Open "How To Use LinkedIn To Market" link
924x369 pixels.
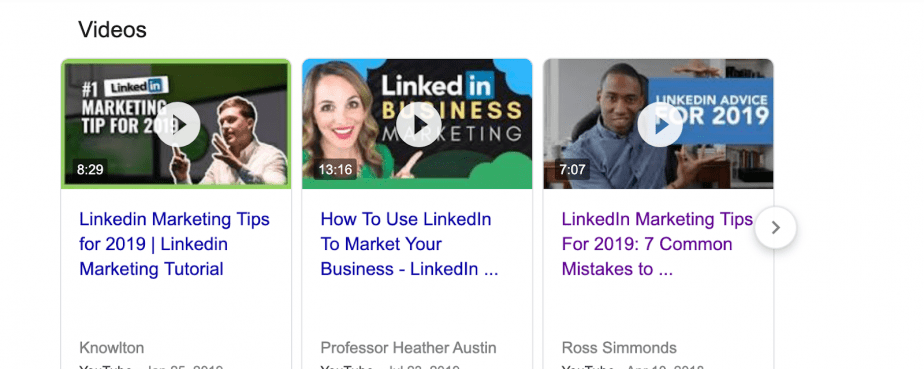[410, 244]
